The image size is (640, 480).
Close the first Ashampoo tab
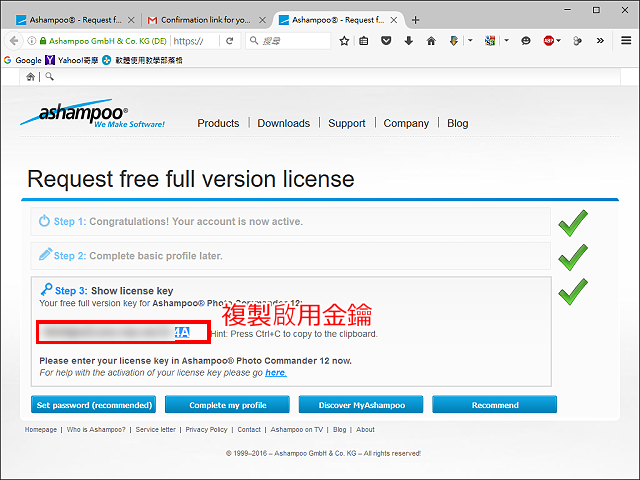(131, 20)
